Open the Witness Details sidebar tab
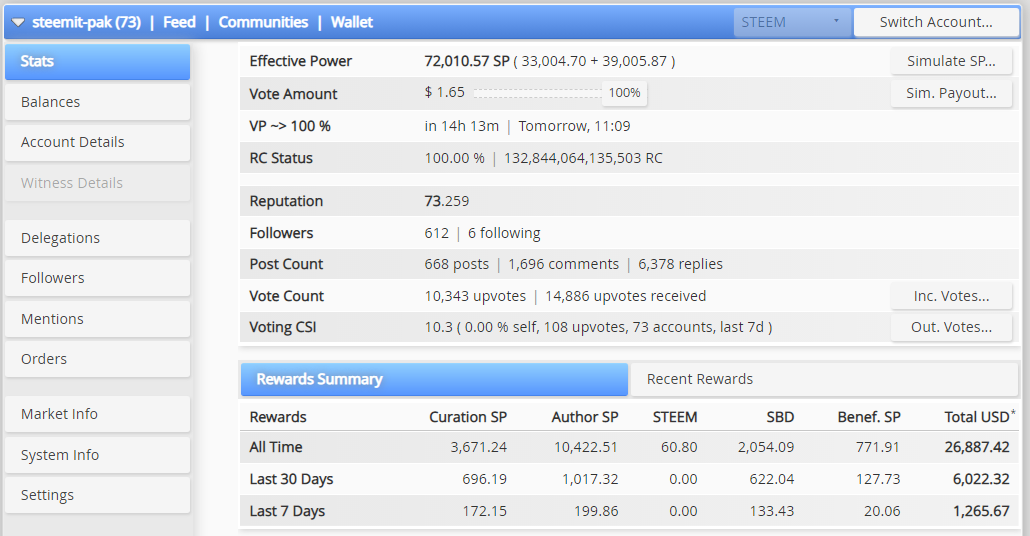Viewport: 1030px width, 536px height. click(x=97, y=183)
